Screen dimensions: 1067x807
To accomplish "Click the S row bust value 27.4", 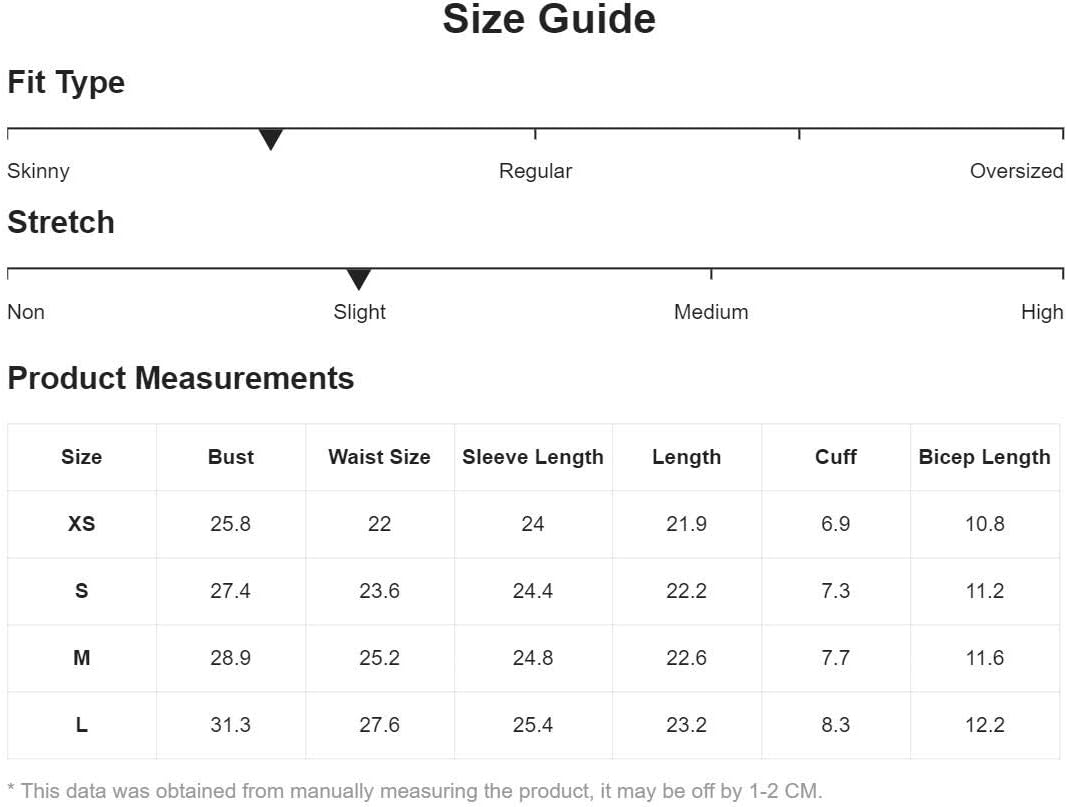I will (x=230, y=591).
